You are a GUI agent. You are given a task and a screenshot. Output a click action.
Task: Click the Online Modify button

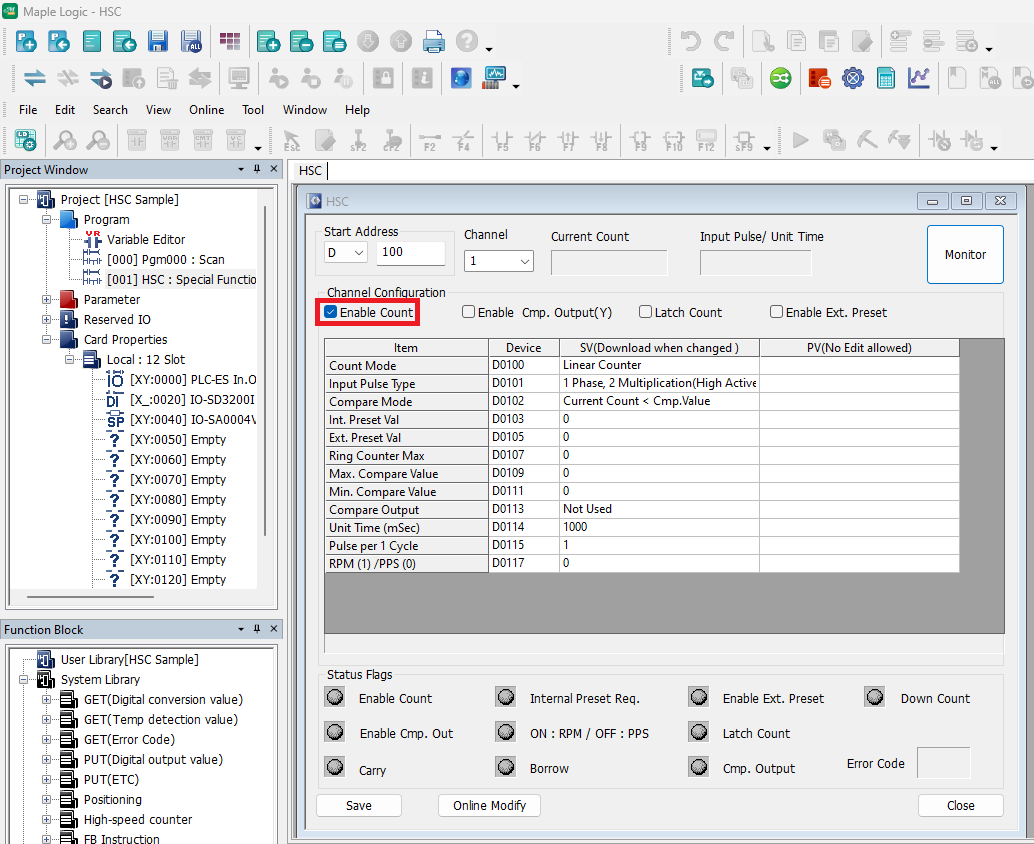coord(489,805)
